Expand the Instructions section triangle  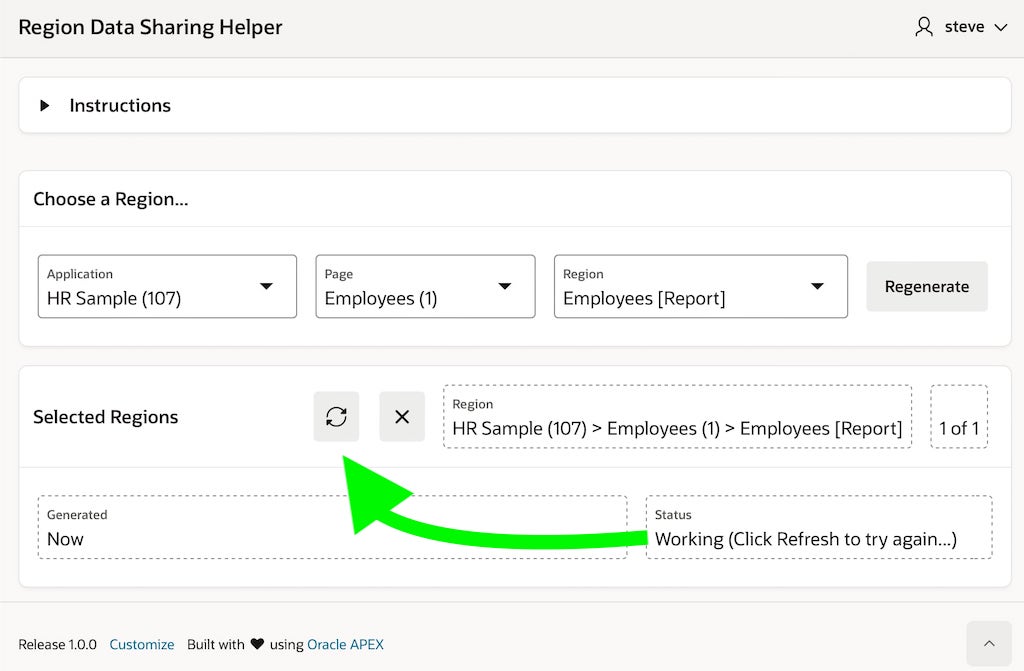coord(45,106)
